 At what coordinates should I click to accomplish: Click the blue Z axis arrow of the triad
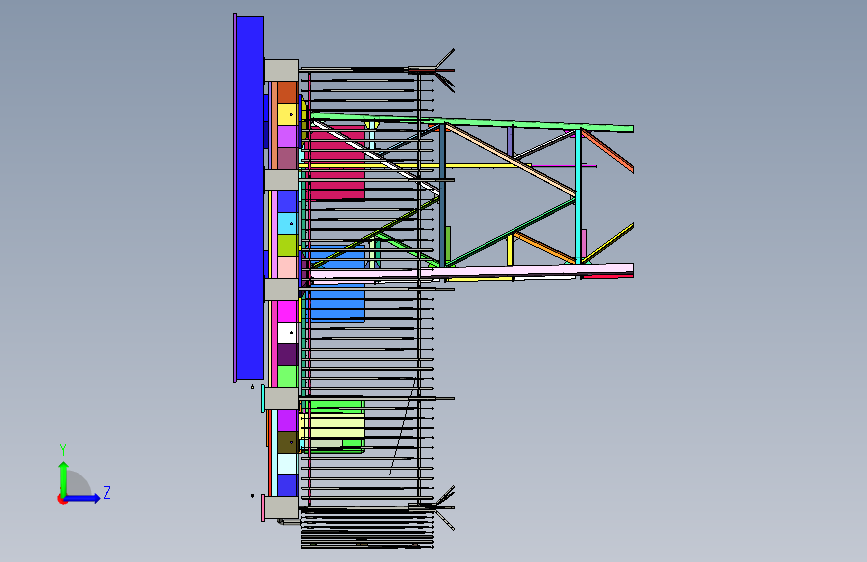tap(83, 498)
